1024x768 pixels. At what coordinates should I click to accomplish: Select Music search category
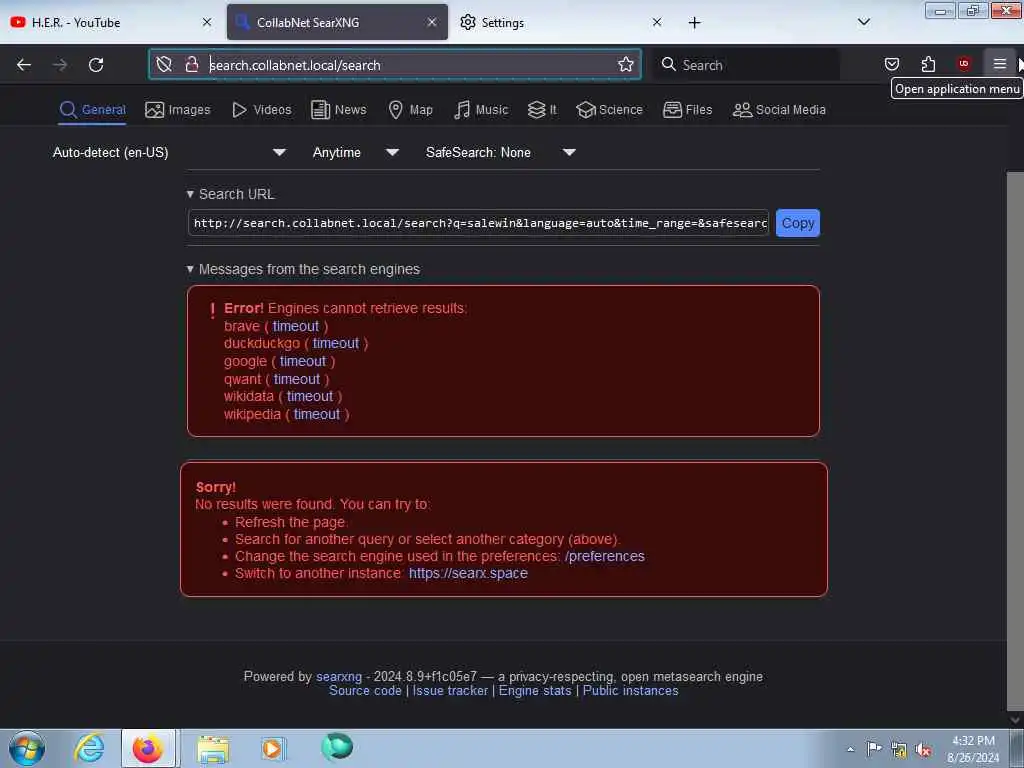tap(481, 110)
